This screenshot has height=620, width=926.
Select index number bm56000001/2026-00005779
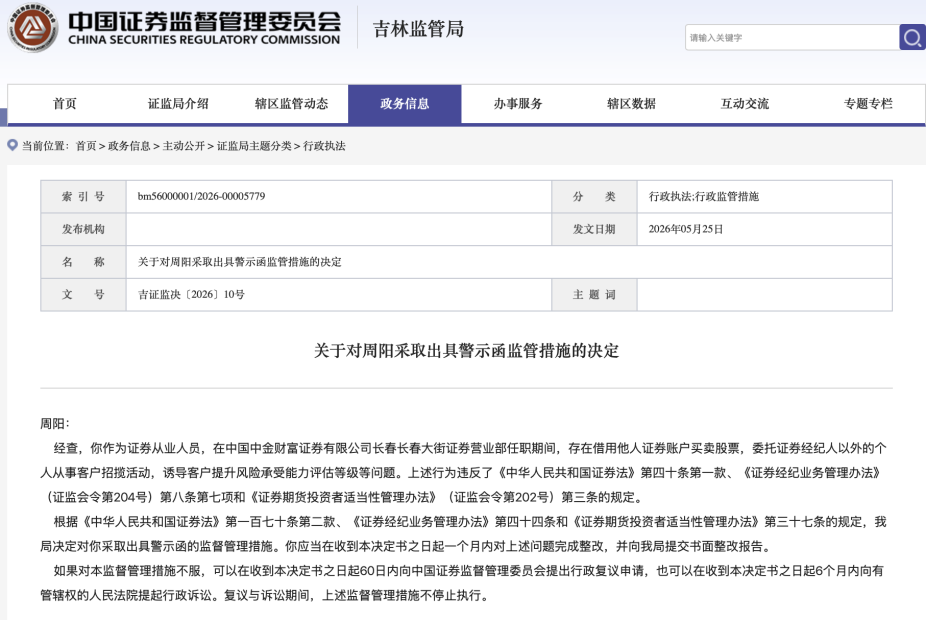[201, 196]
